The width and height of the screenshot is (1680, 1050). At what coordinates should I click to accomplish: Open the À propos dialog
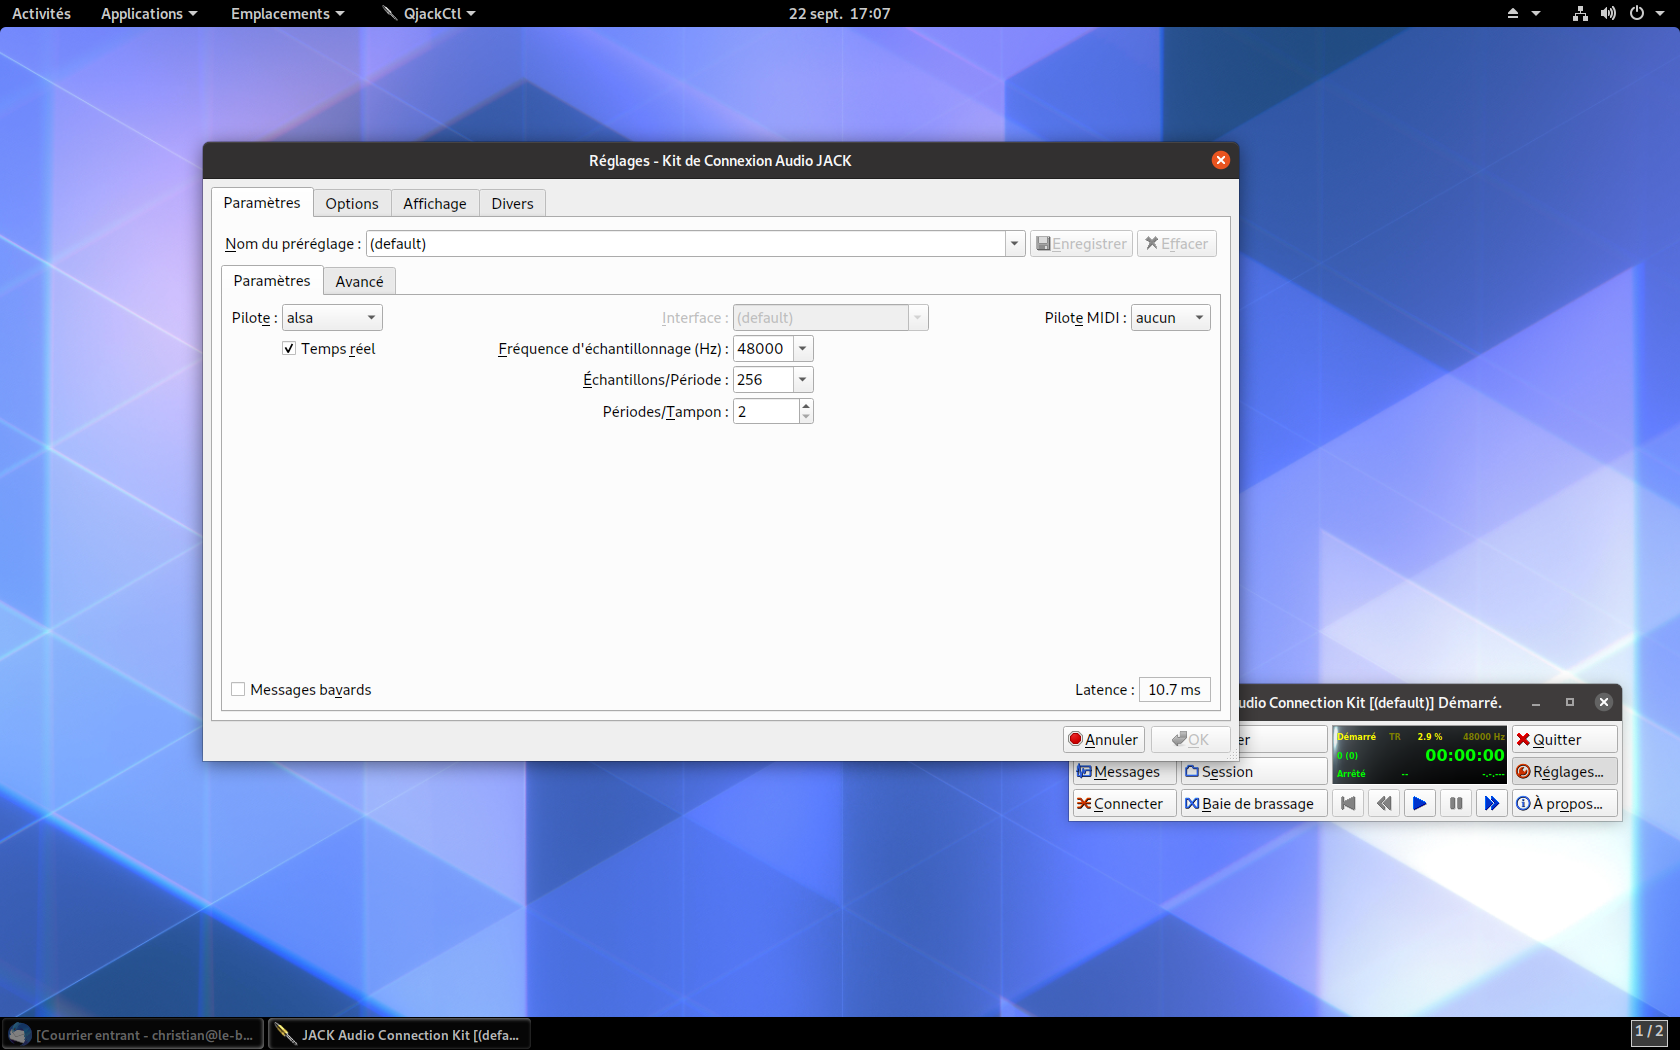(1564, 803)
